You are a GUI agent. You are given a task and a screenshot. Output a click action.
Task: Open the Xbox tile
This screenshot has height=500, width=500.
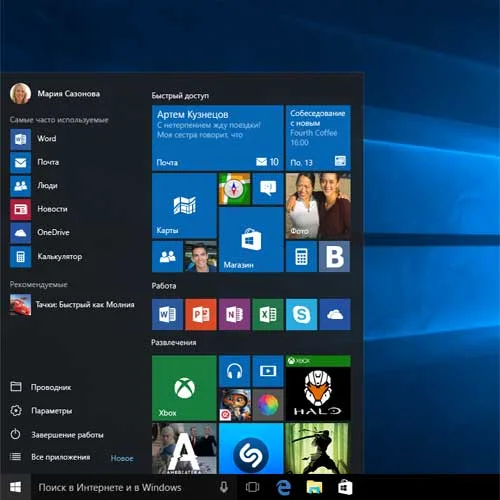click(x=184, y=388)
